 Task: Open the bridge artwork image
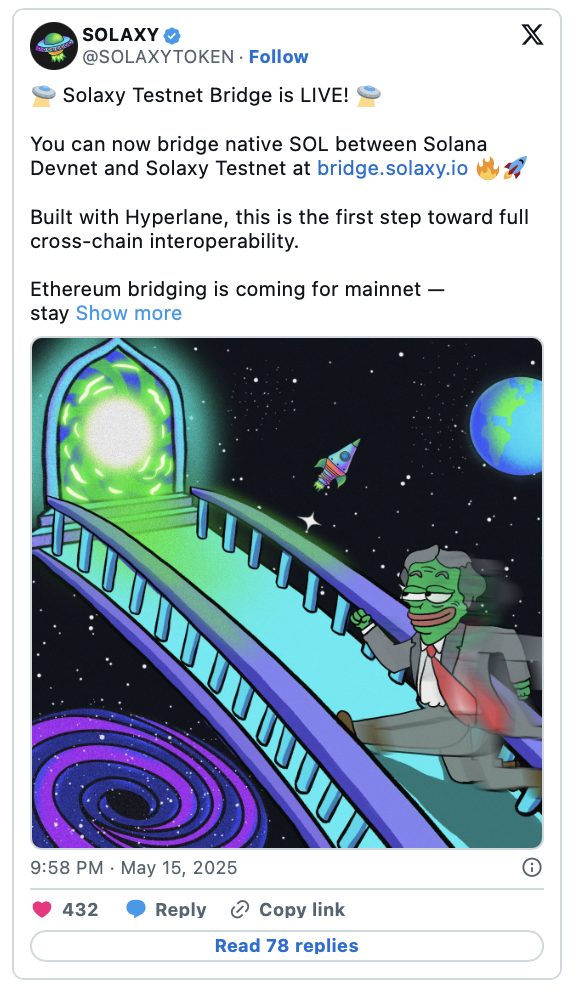[x=286, y=593]
